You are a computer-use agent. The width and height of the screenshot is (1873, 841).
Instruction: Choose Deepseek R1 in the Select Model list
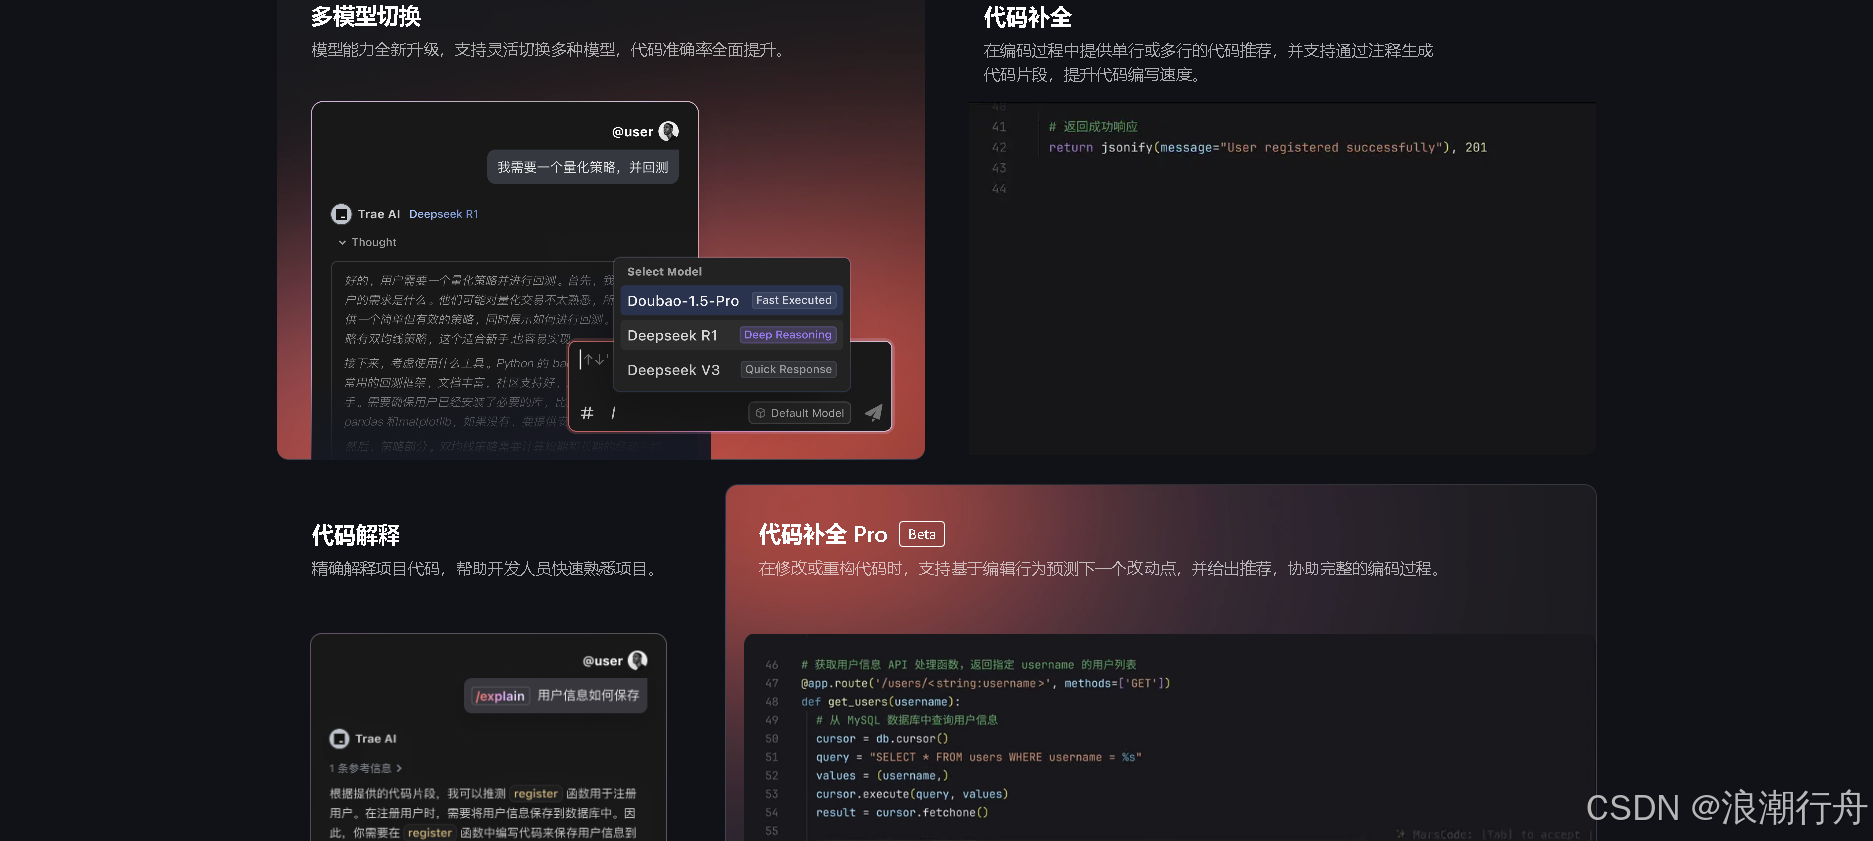point(731,335)
